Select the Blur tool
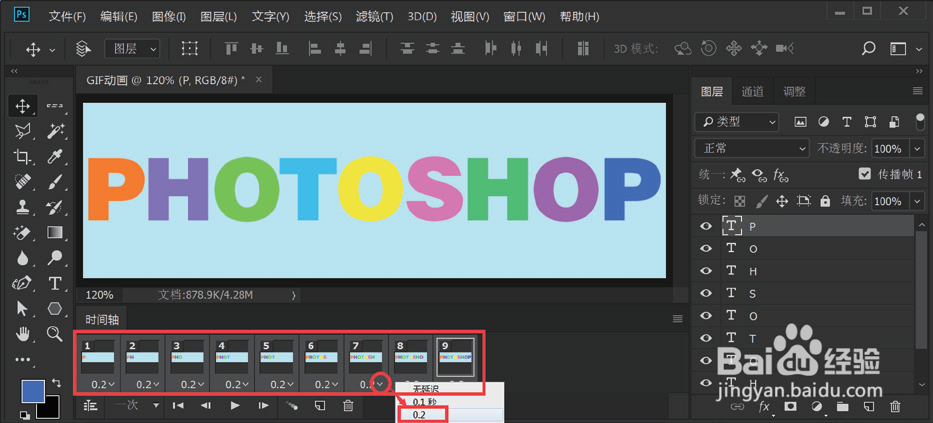This screenshot has width=933, height=423. click(x=23, y=258)
